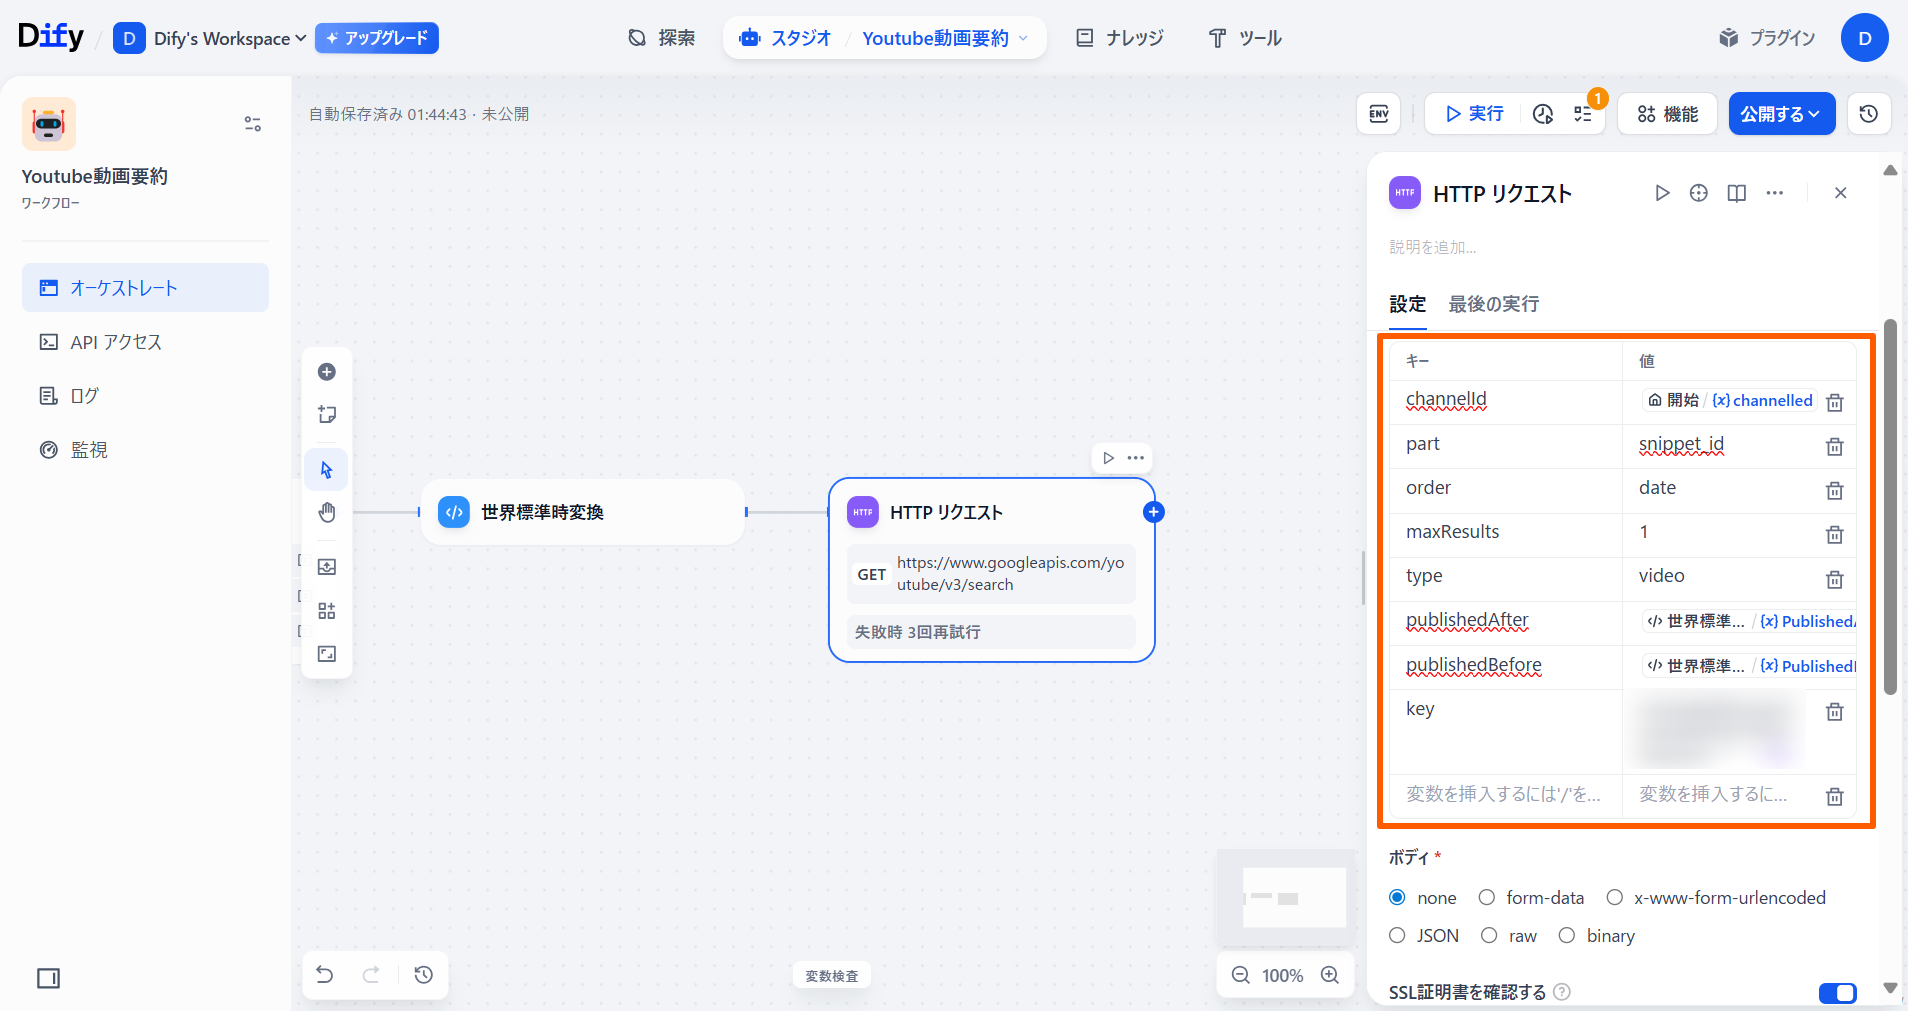Viewport: 1908px width, 1011px height.
Task: Add a note with the sticky note icon
Action: click(327, 415)
